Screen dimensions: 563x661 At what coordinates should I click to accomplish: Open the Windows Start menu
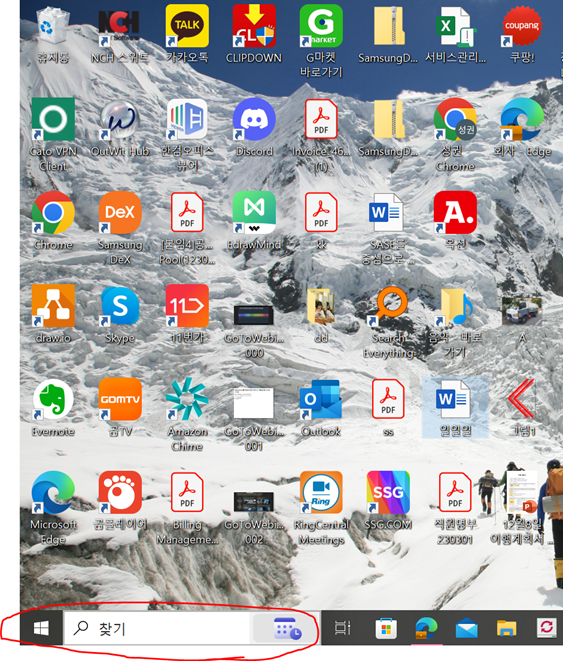(x=41, y=628)
